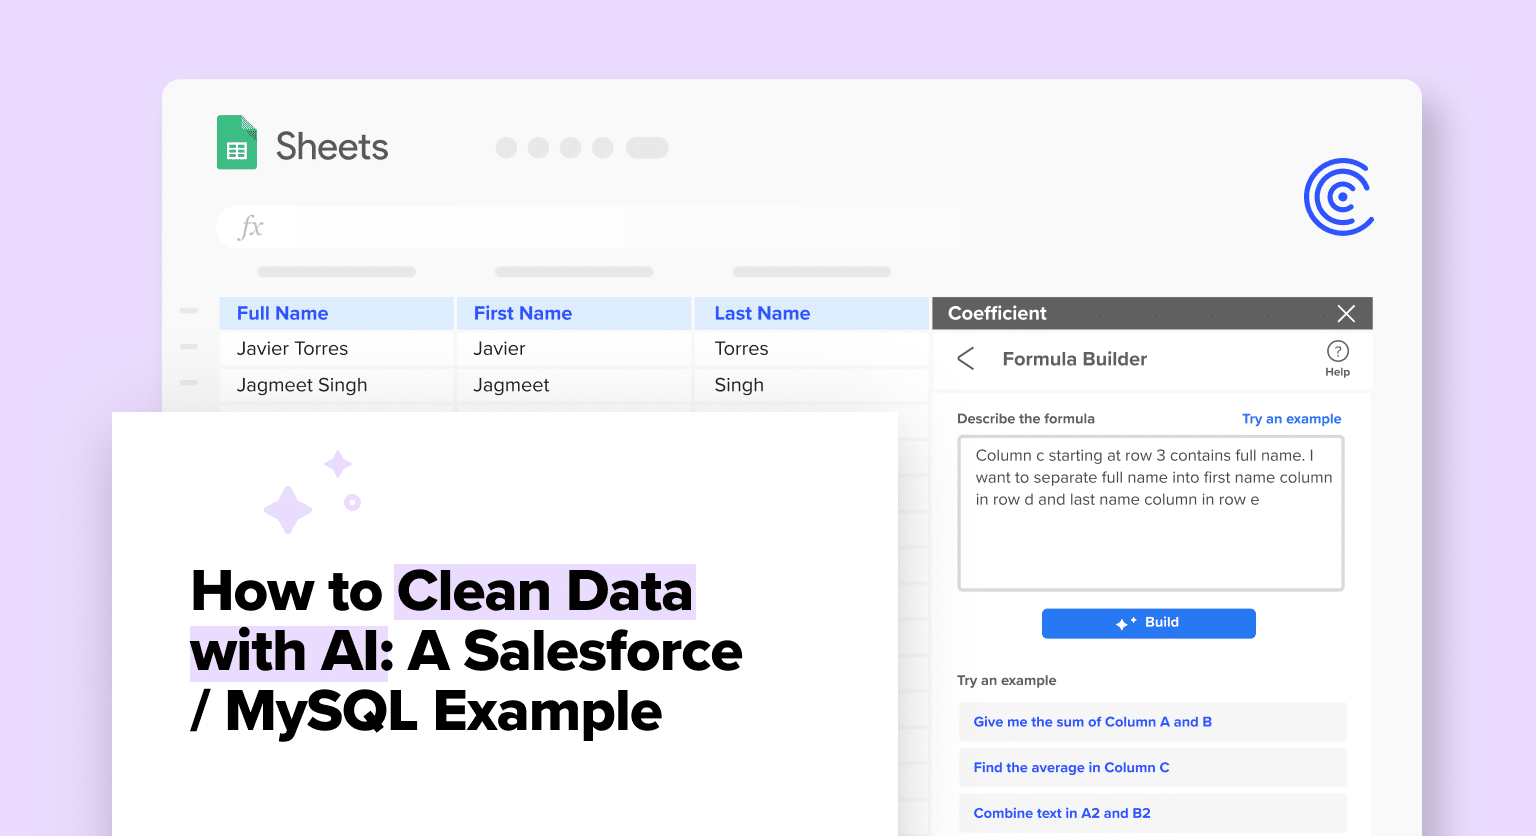The width and height of the screenshot is (1536, 836).
Task: Select the Last Name column header
Action: coord(812,313)
